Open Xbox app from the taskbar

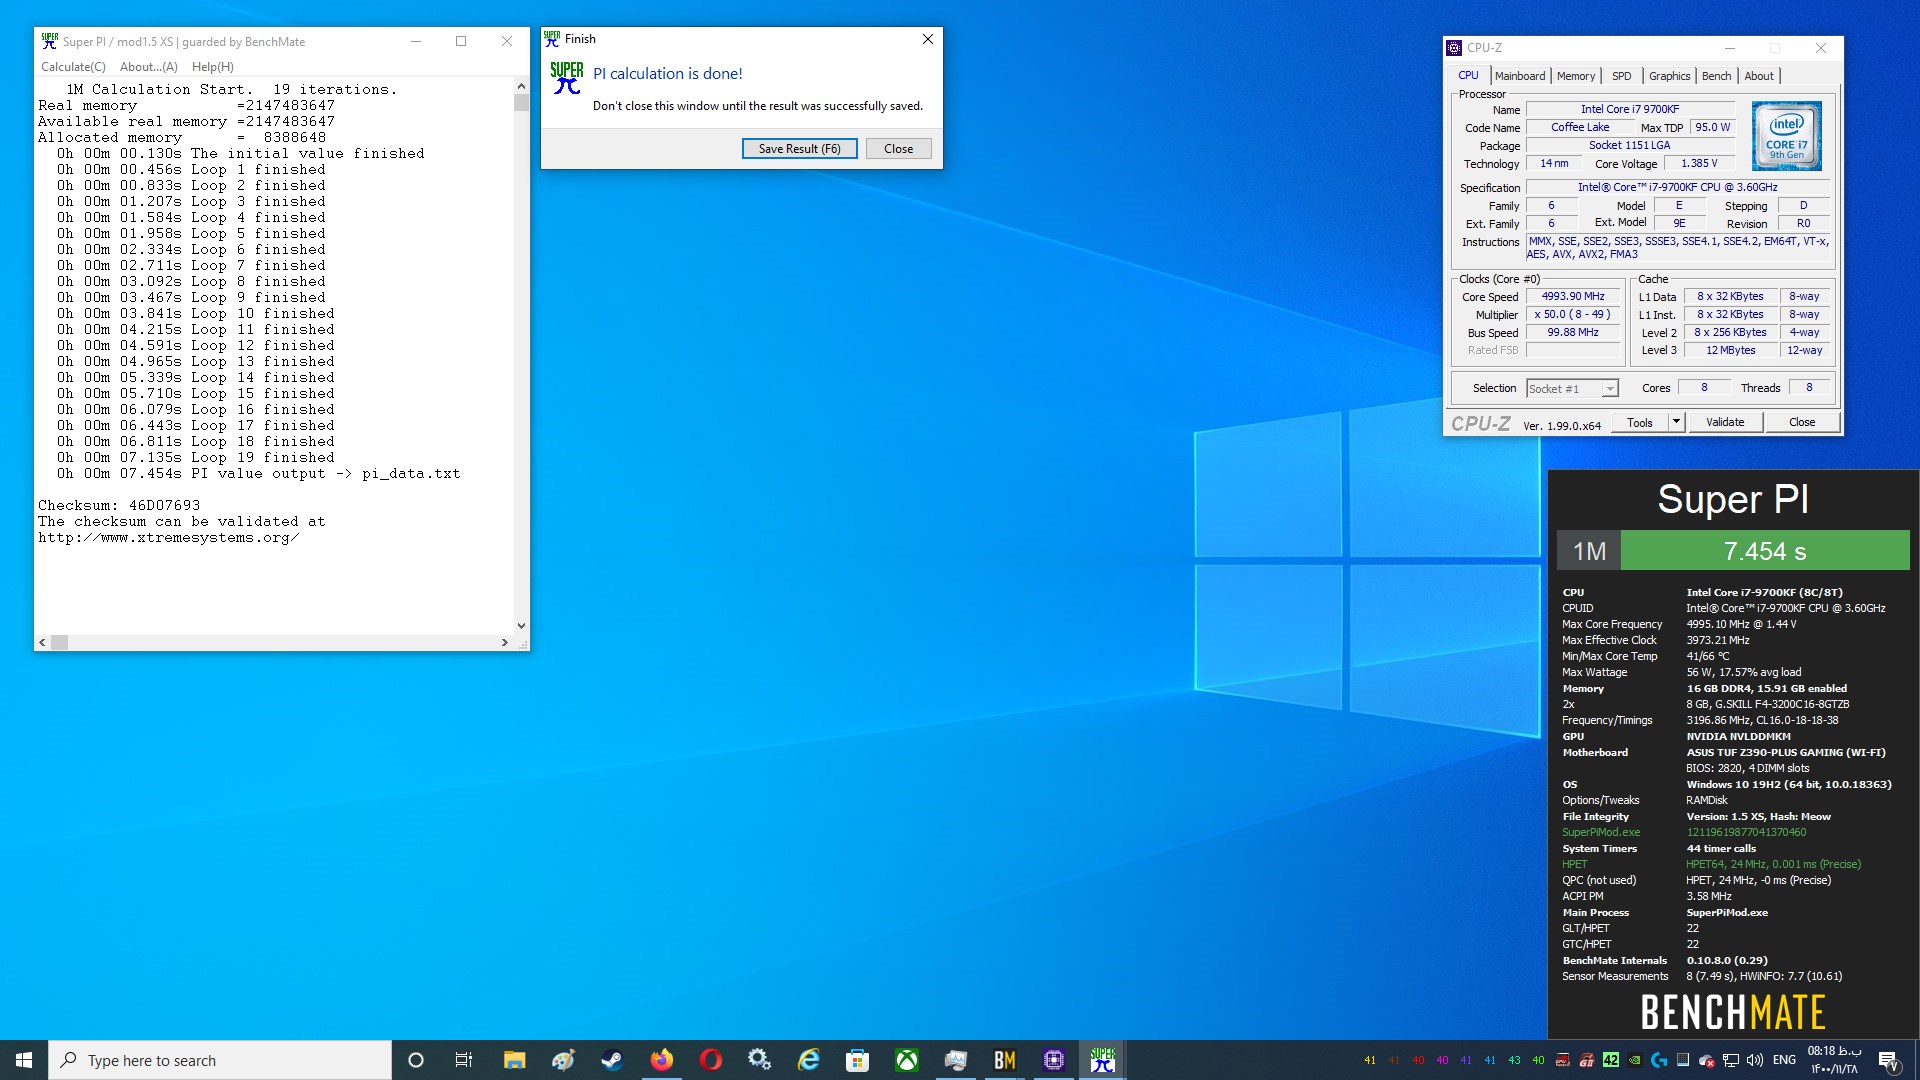[906, 1060]
